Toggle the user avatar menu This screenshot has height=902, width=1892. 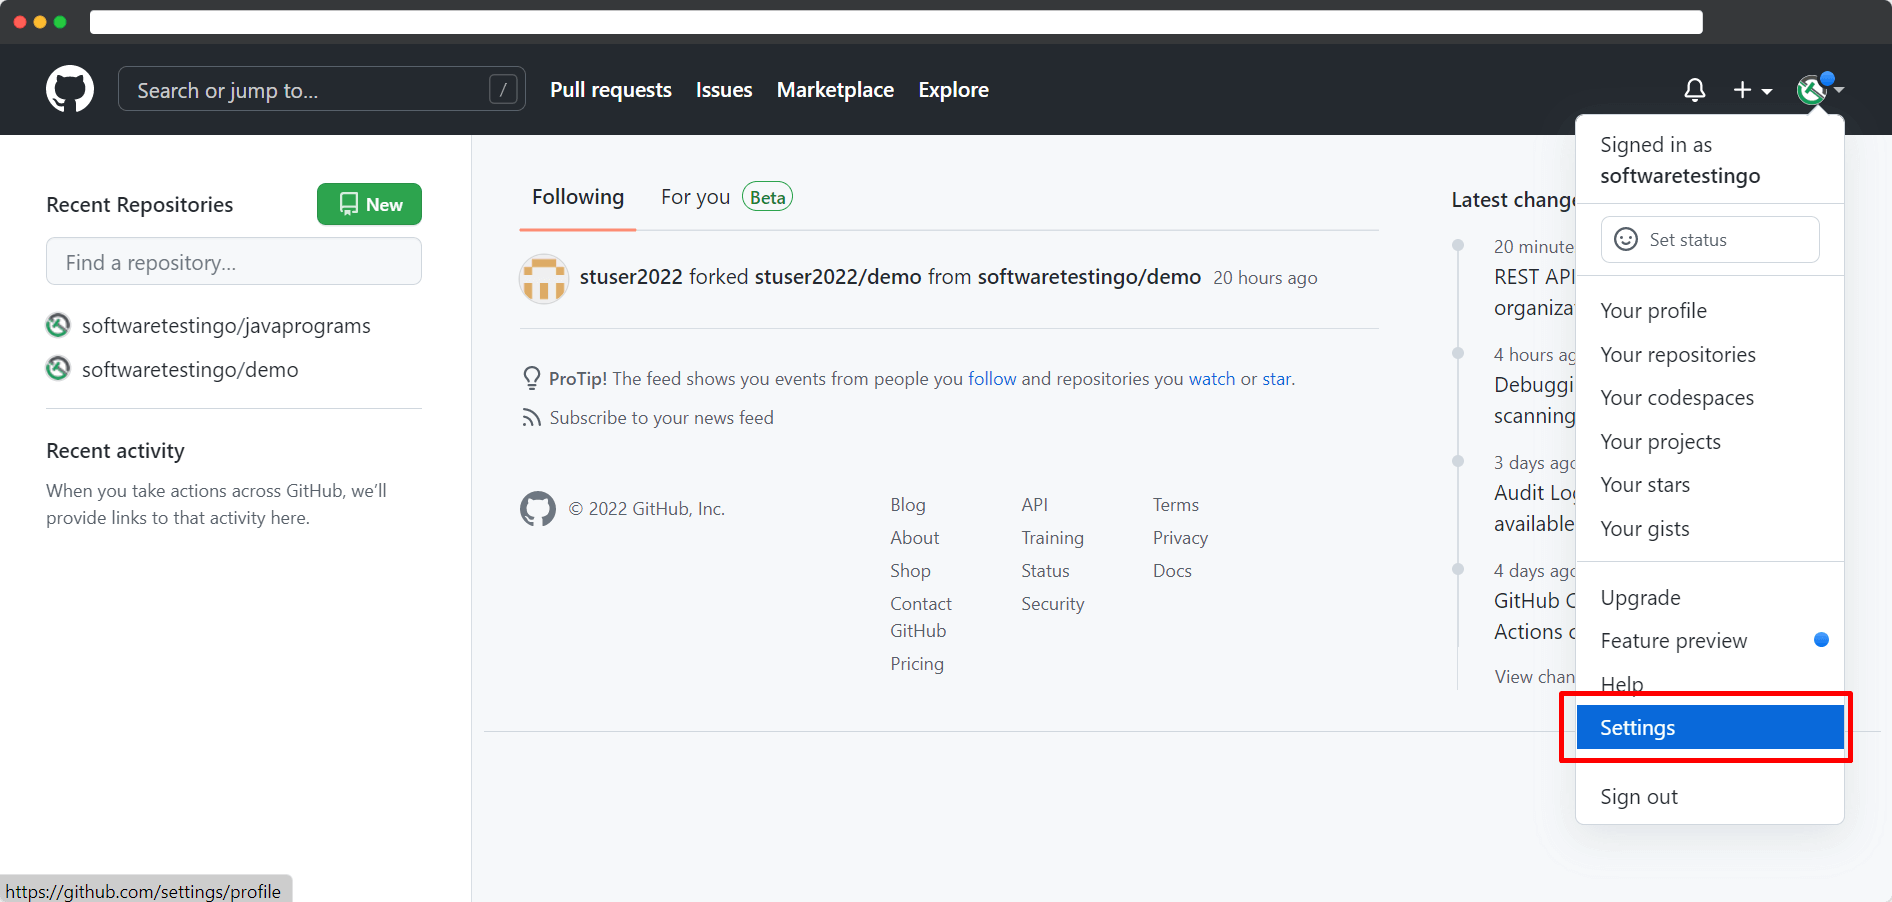pyautogui.click(x=1819, y=89)
